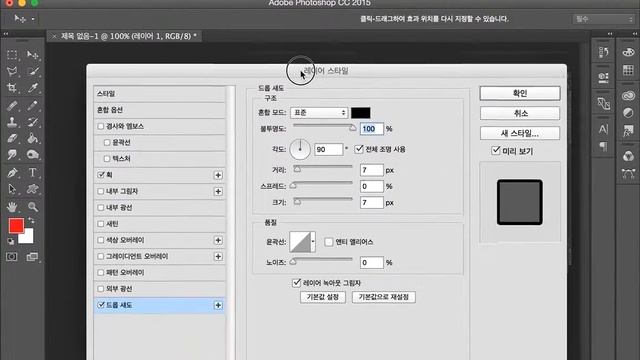Click the 기본값 설정 button

tap(323, 297)
